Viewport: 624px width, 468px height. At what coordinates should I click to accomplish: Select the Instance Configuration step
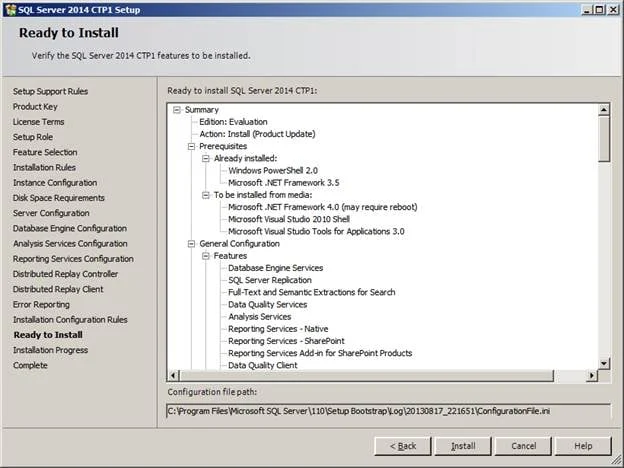pyautogui.click(x=55, y=183)
